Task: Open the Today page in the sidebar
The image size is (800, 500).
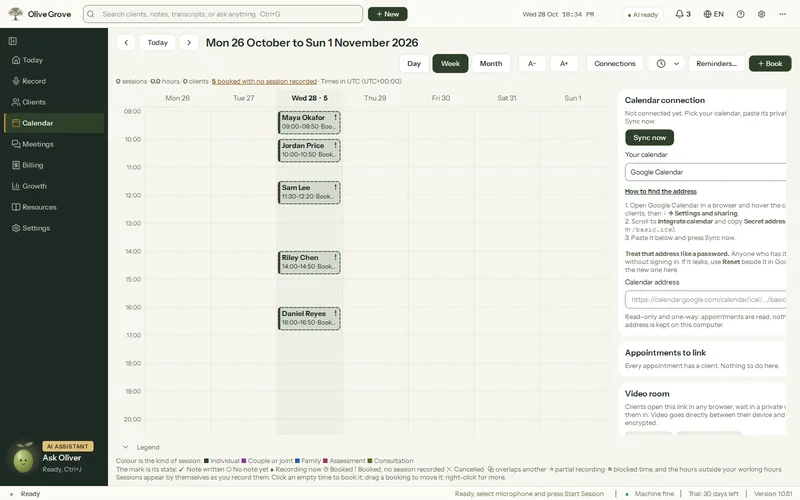Action: point(54,60)
